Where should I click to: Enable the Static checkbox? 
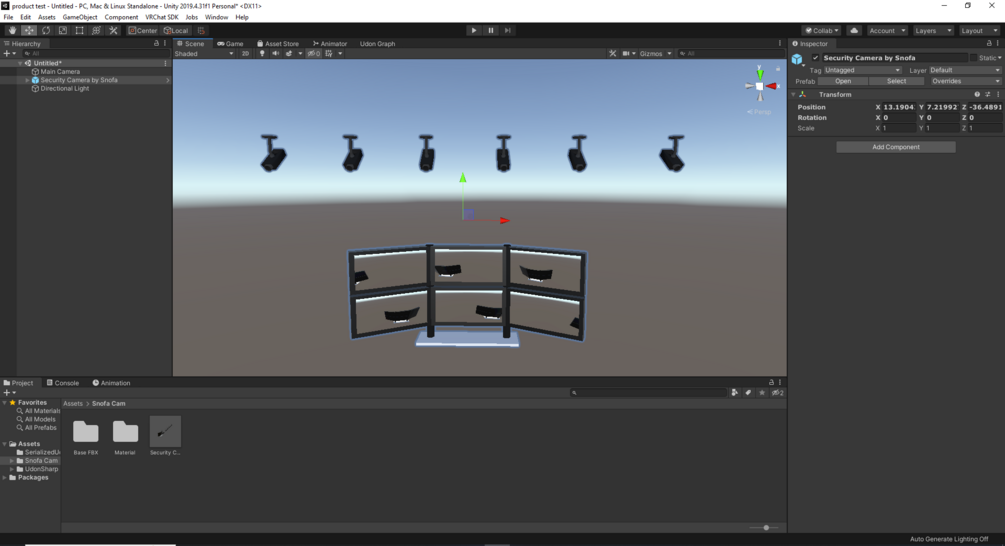tap(974, 58)
